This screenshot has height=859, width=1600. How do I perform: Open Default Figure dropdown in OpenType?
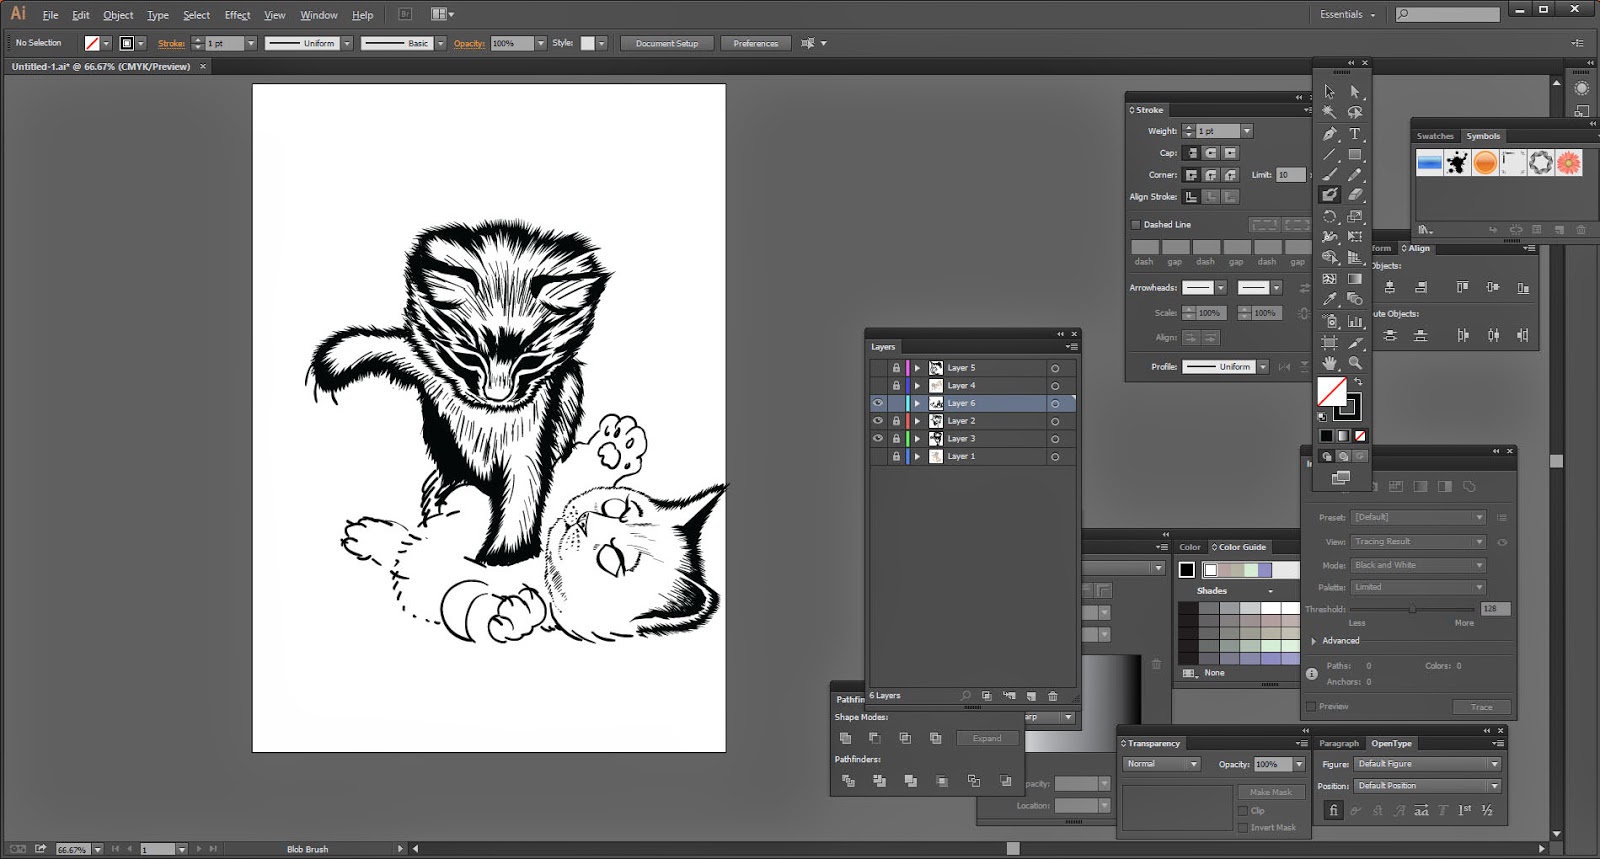tap(1428, 764)
